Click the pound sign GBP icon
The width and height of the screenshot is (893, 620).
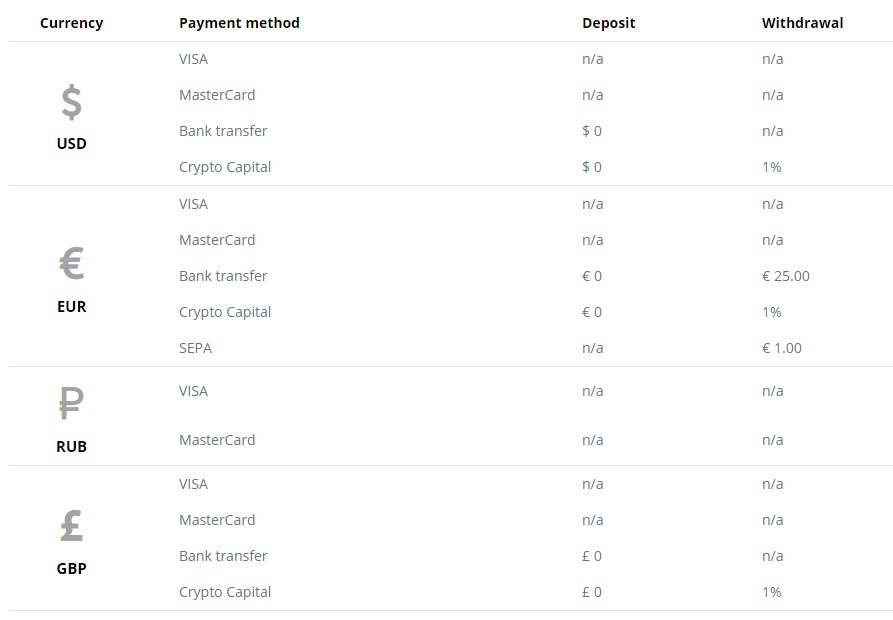pyautogui.click(x=72, y=525)
